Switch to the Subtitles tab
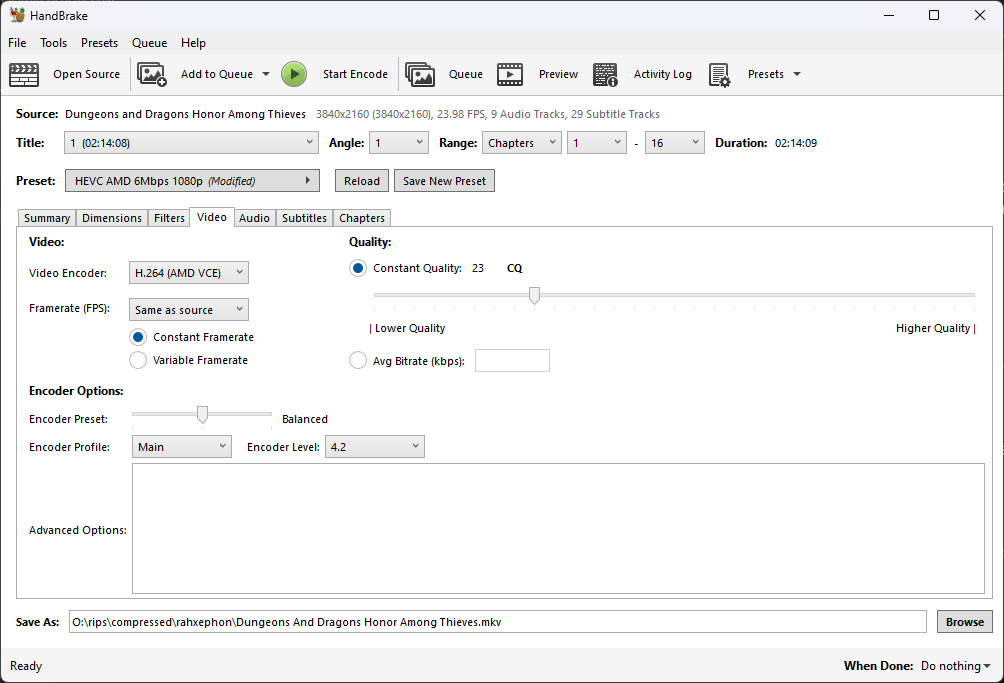Viewport: 1004px width, 683px height. pos(304,218)
